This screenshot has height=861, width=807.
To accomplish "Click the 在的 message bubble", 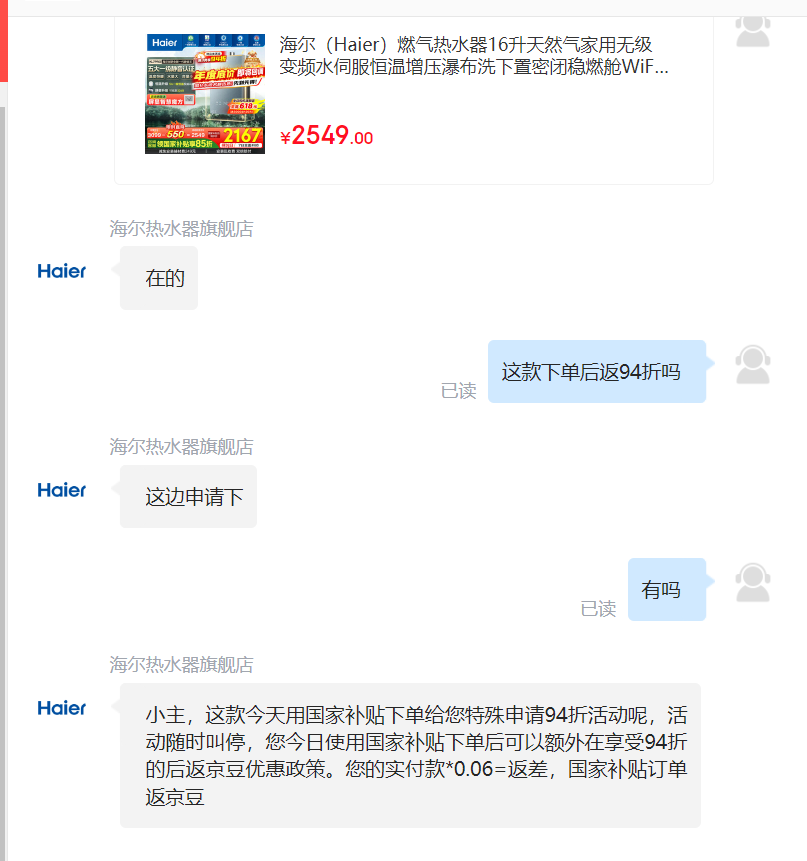I will tap(159, 278).
